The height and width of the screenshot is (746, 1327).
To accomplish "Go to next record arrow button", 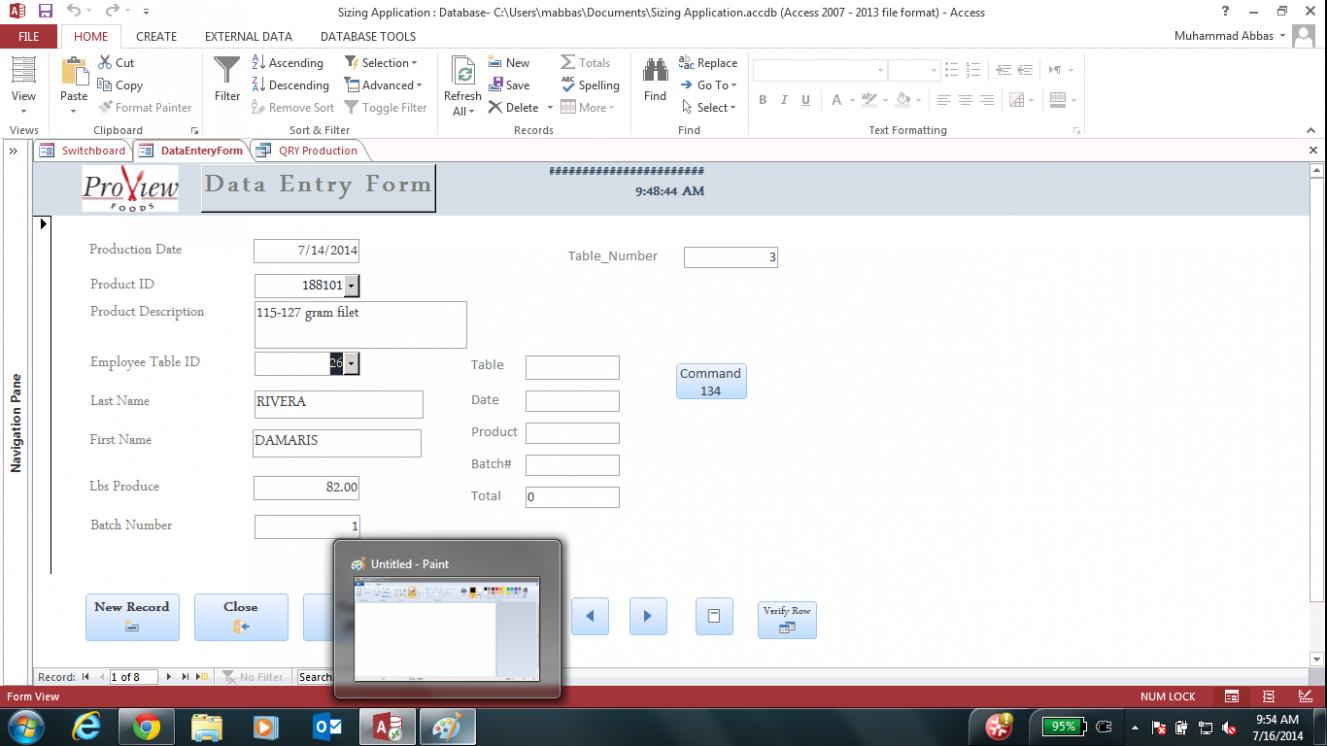I will point(648,617).
